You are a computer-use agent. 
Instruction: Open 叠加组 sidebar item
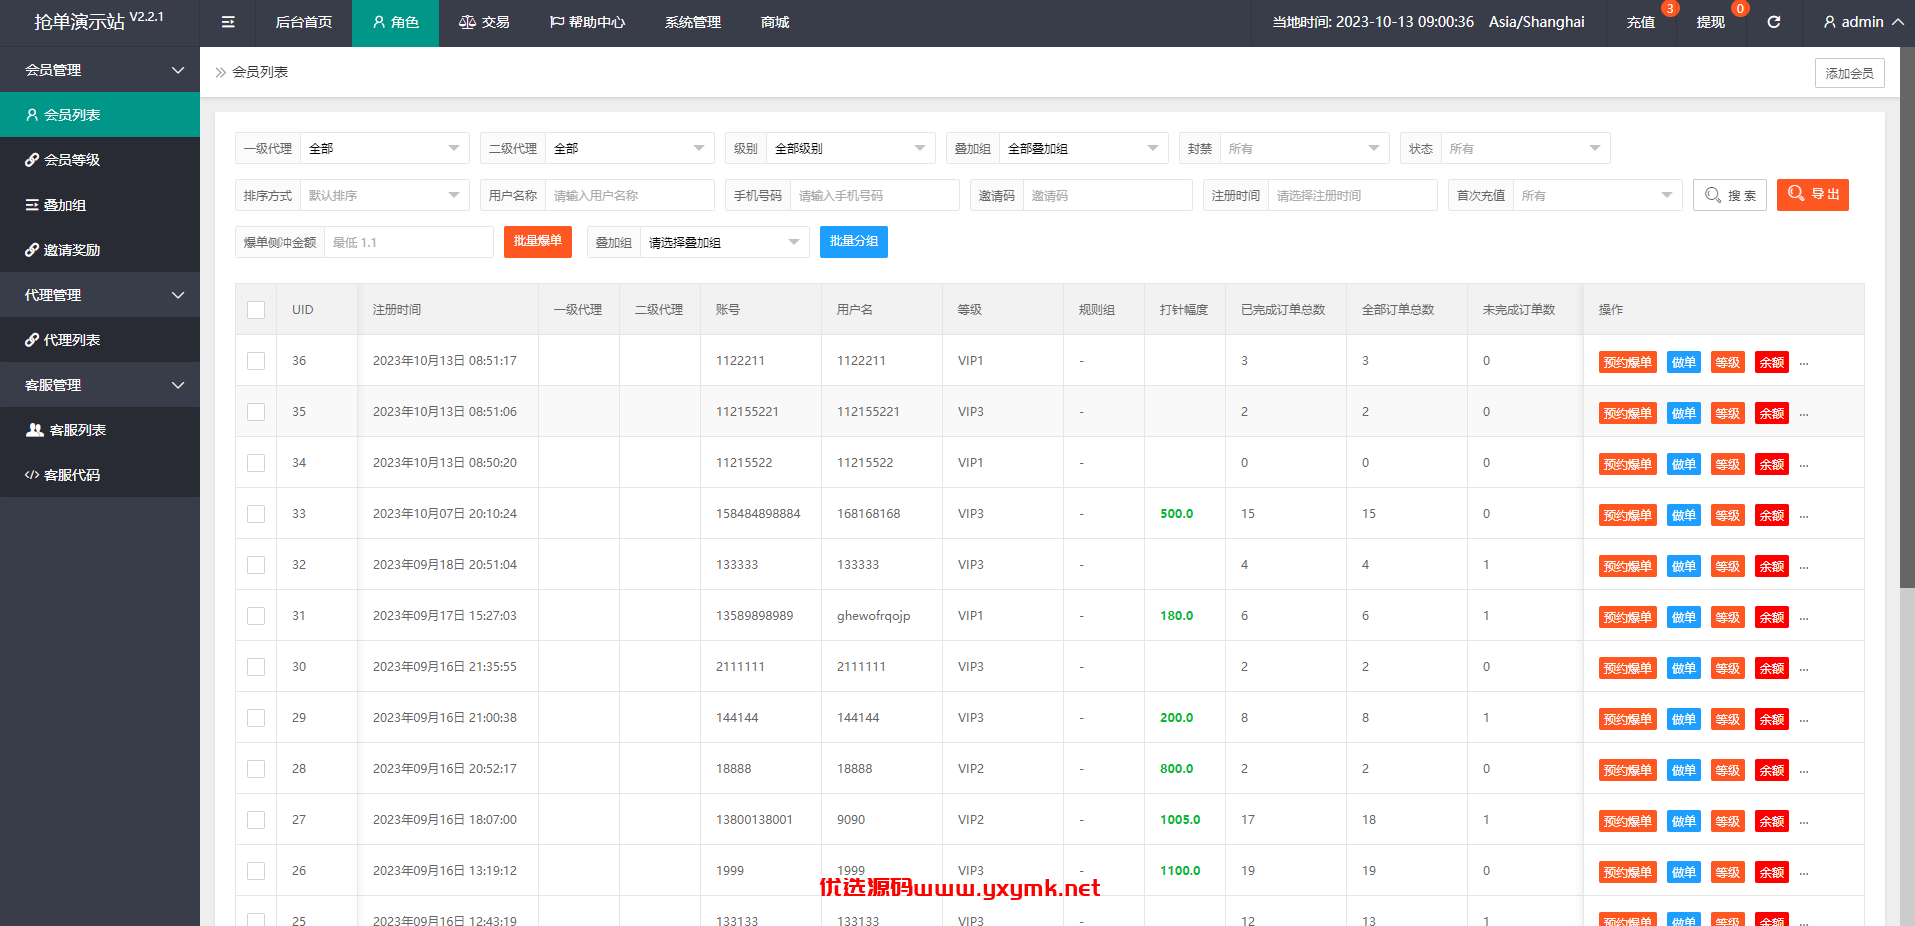click(100, 205)
